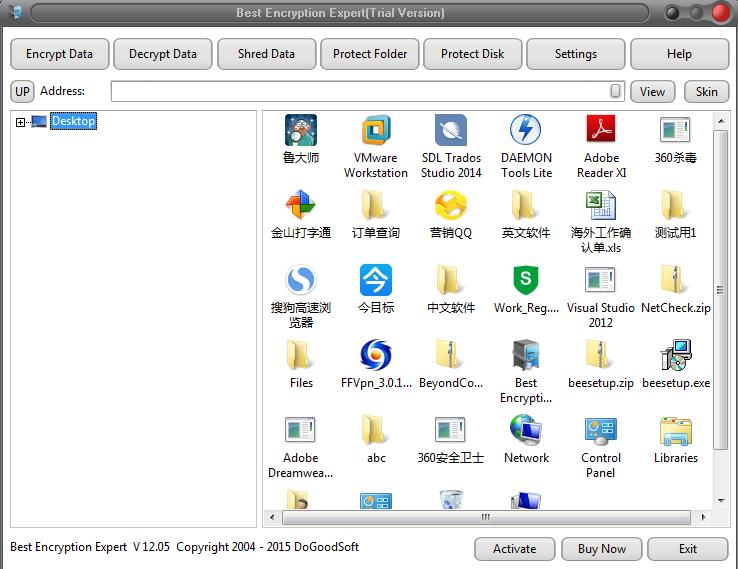Select the 360安全卫士 icon
738x569 pixels.
[451, 430]
